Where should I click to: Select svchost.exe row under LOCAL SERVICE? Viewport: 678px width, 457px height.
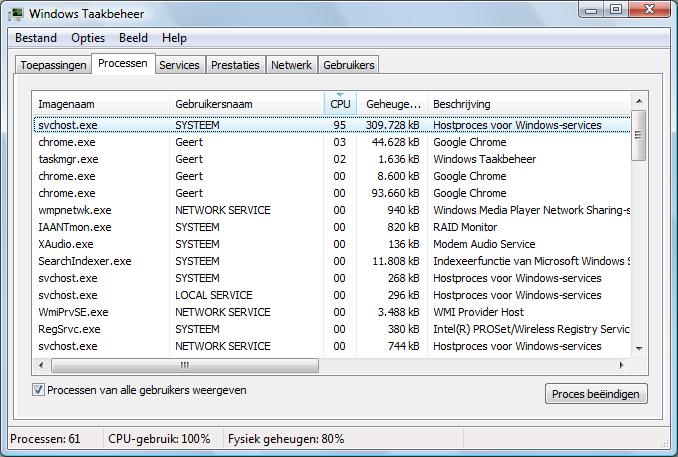pos(332,295)
